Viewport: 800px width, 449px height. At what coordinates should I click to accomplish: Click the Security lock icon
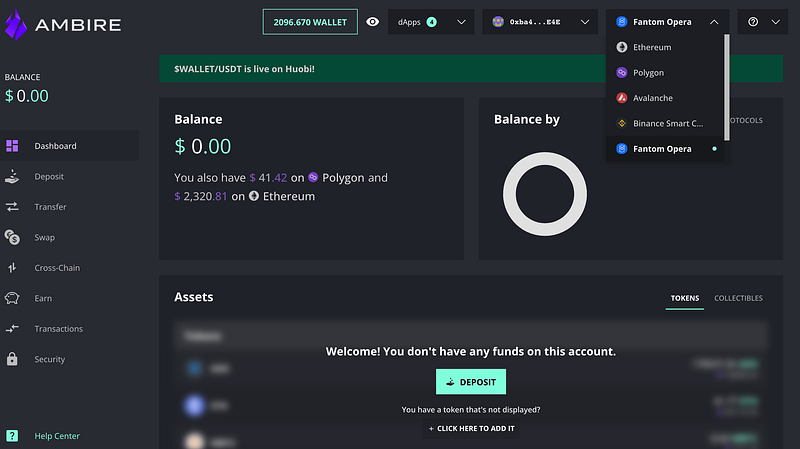[x=12, y=359]
